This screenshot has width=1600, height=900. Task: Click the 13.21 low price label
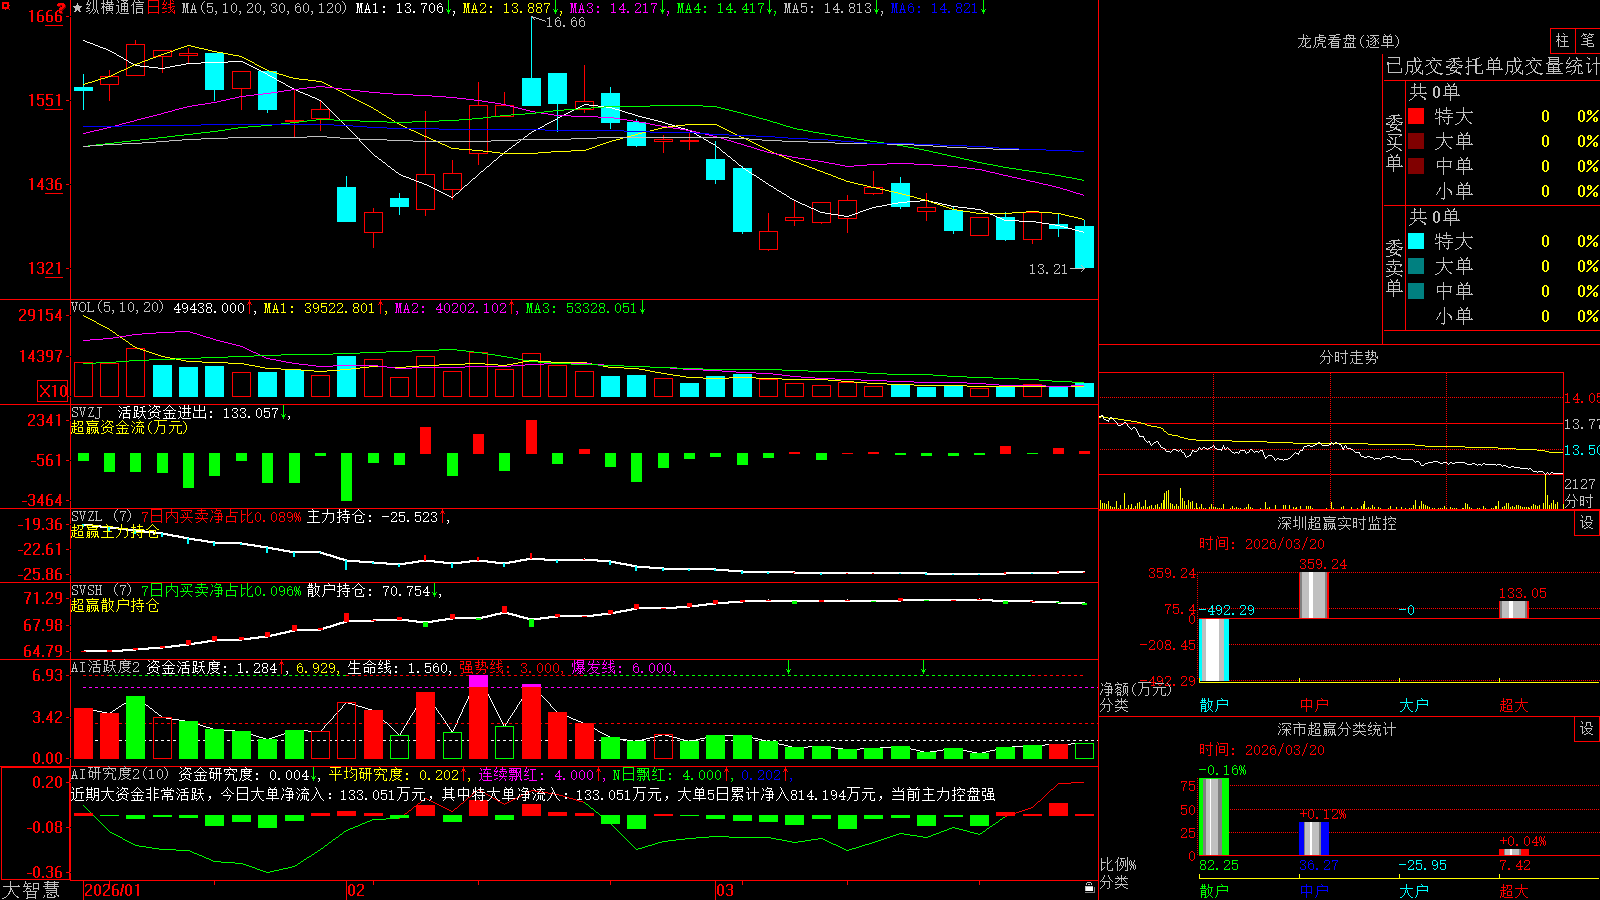pyautogui.click(x=1048, y=269)
